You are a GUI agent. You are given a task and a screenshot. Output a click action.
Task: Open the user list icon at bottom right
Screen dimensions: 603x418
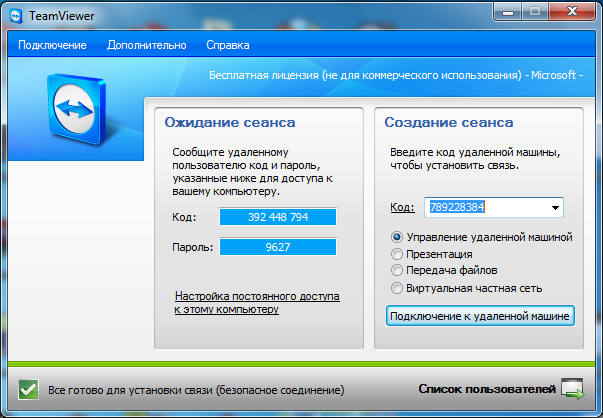(572, 388)
